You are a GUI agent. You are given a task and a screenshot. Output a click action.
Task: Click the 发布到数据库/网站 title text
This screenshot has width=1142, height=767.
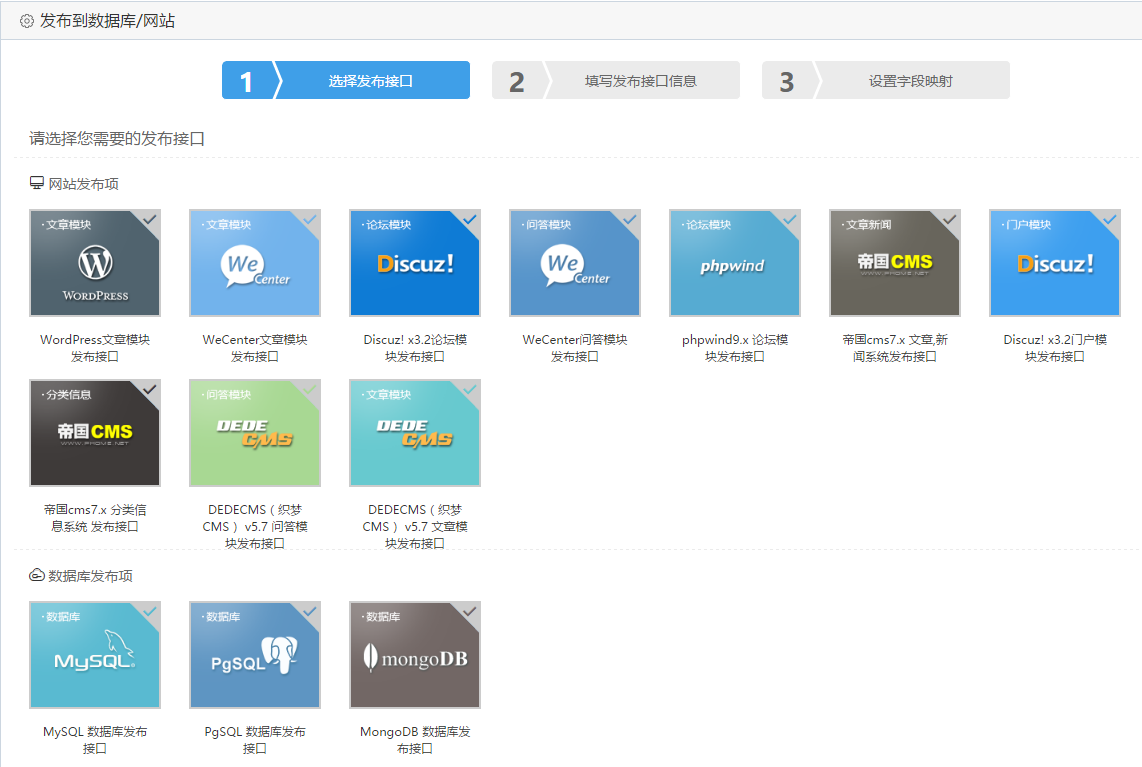click(107, 21)
